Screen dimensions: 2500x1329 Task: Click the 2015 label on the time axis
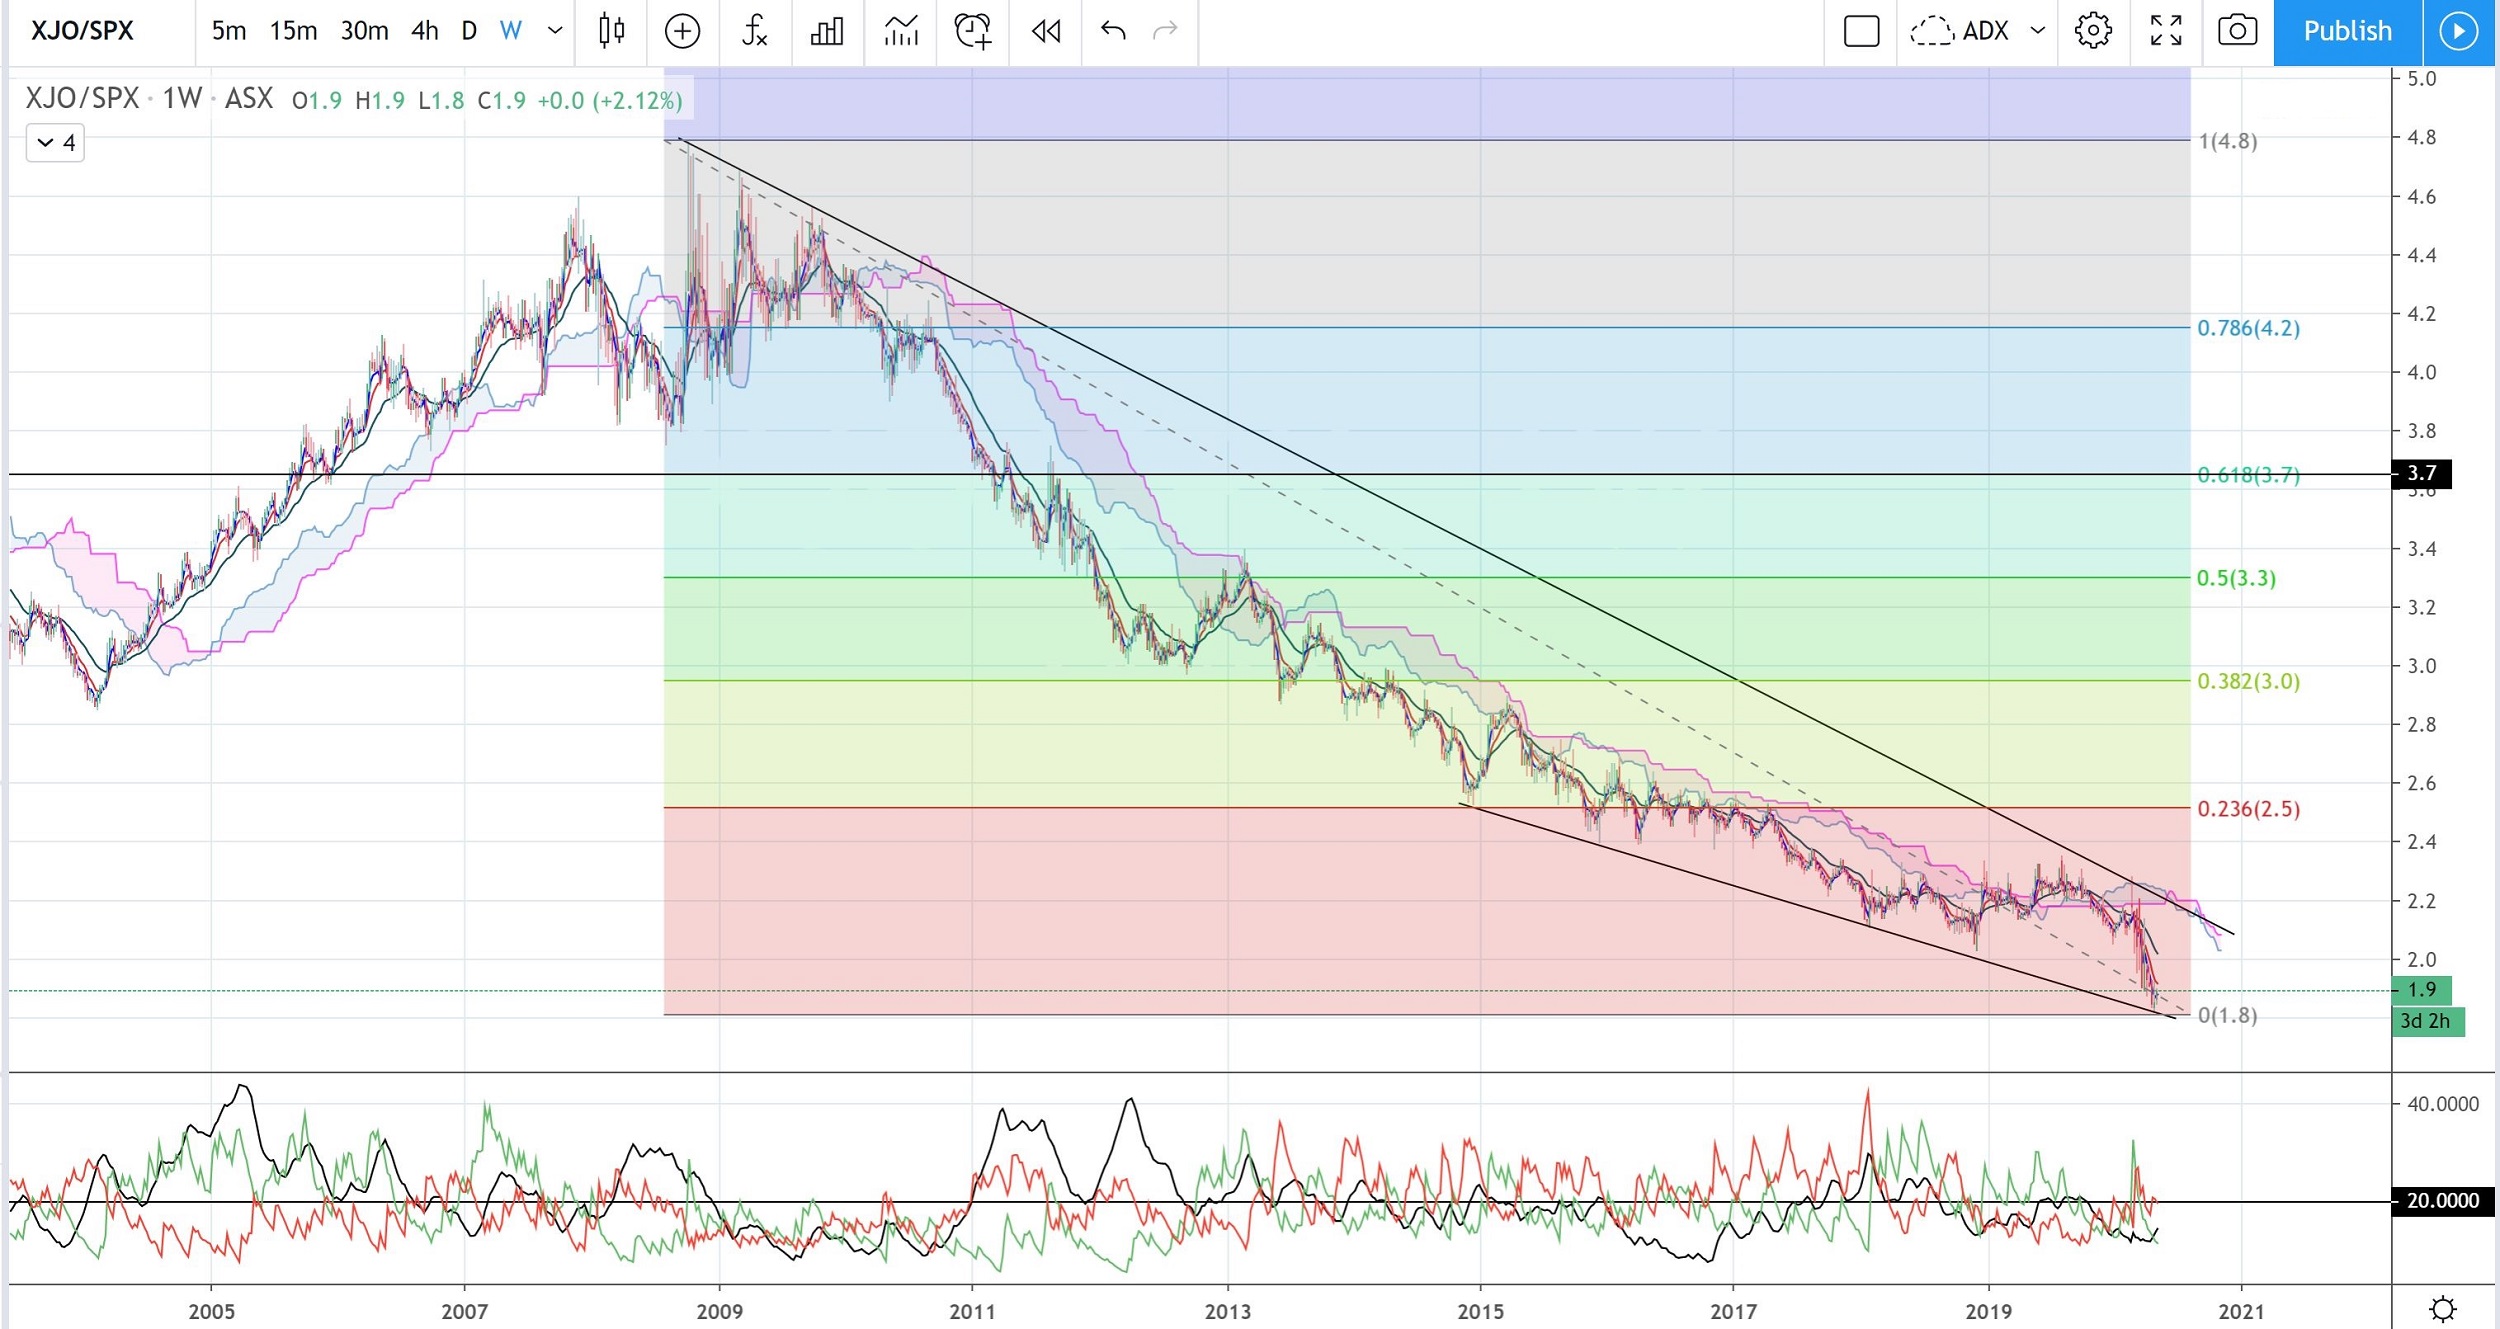[1480, 1311]
